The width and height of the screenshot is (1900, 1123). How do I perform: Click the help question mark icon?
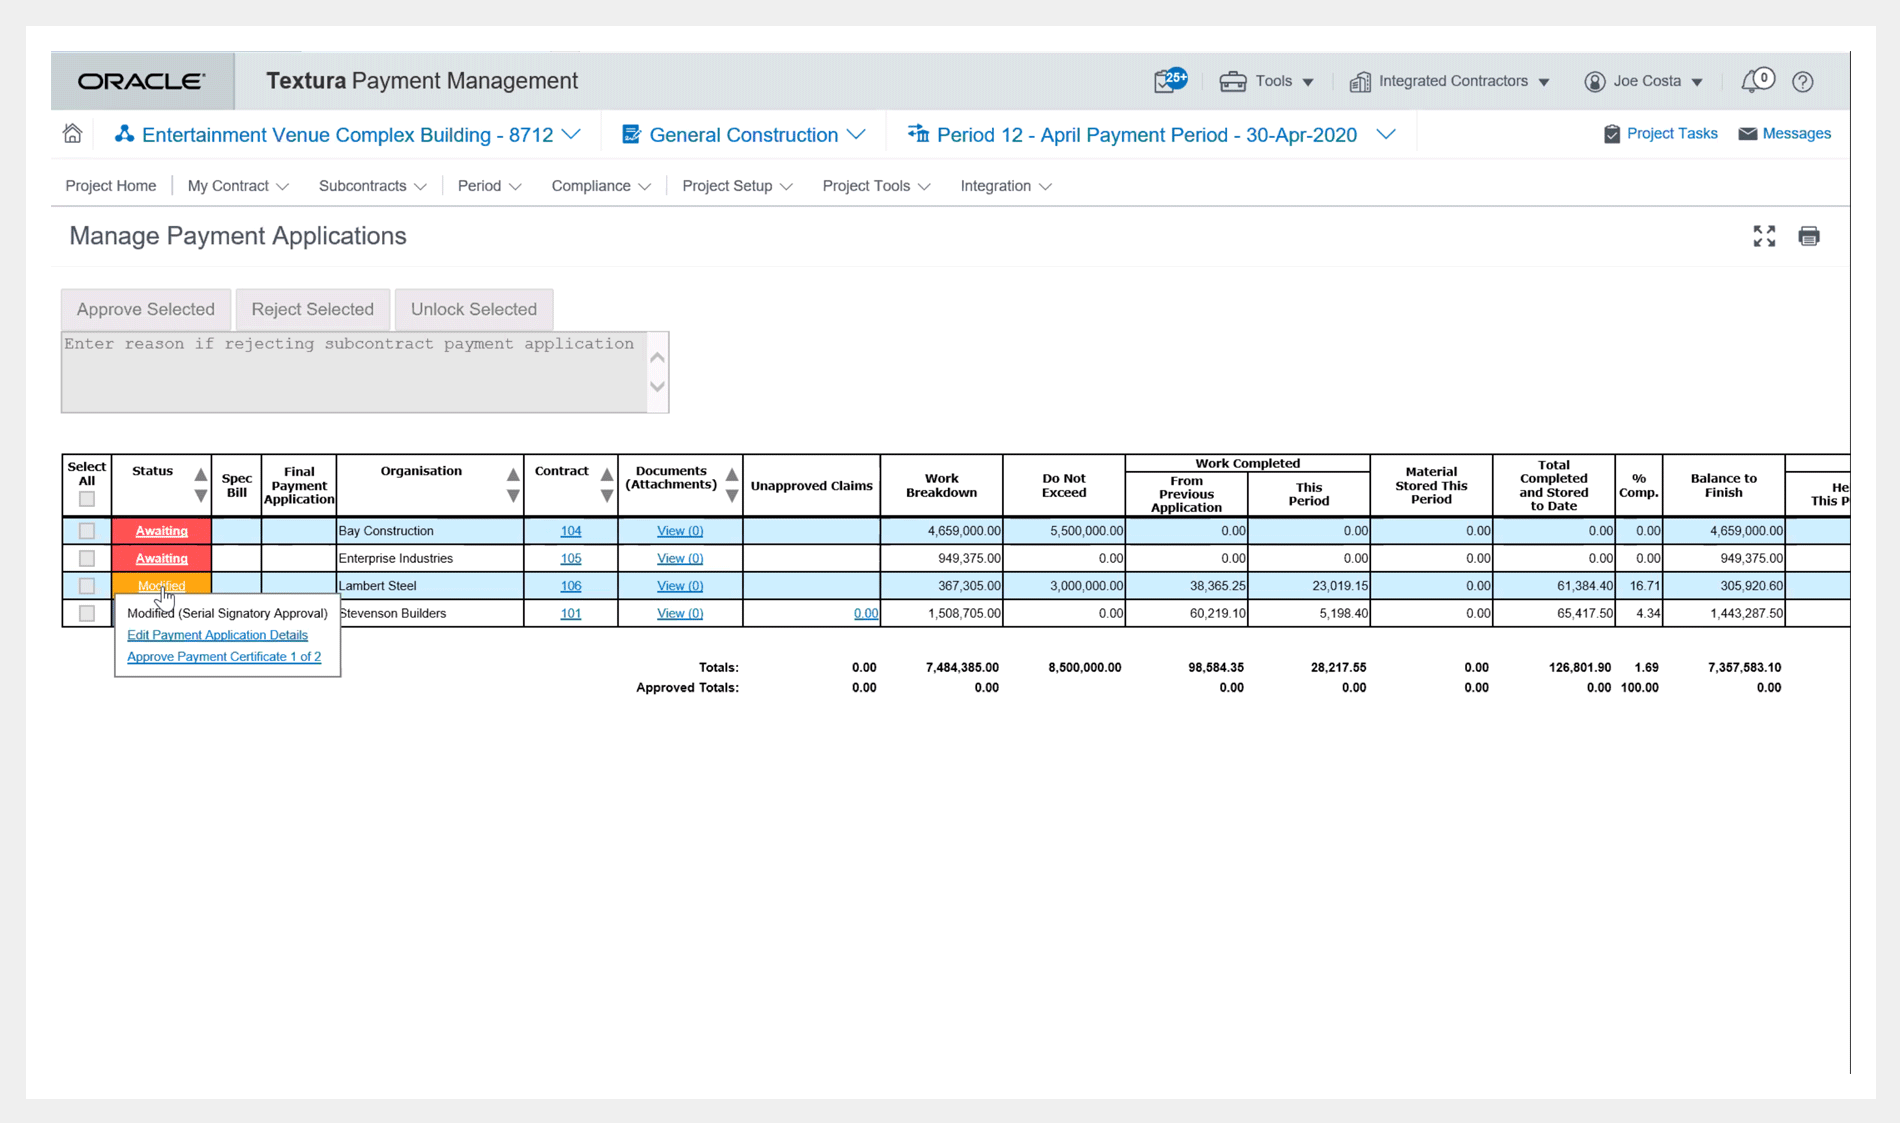[1802, 82]
